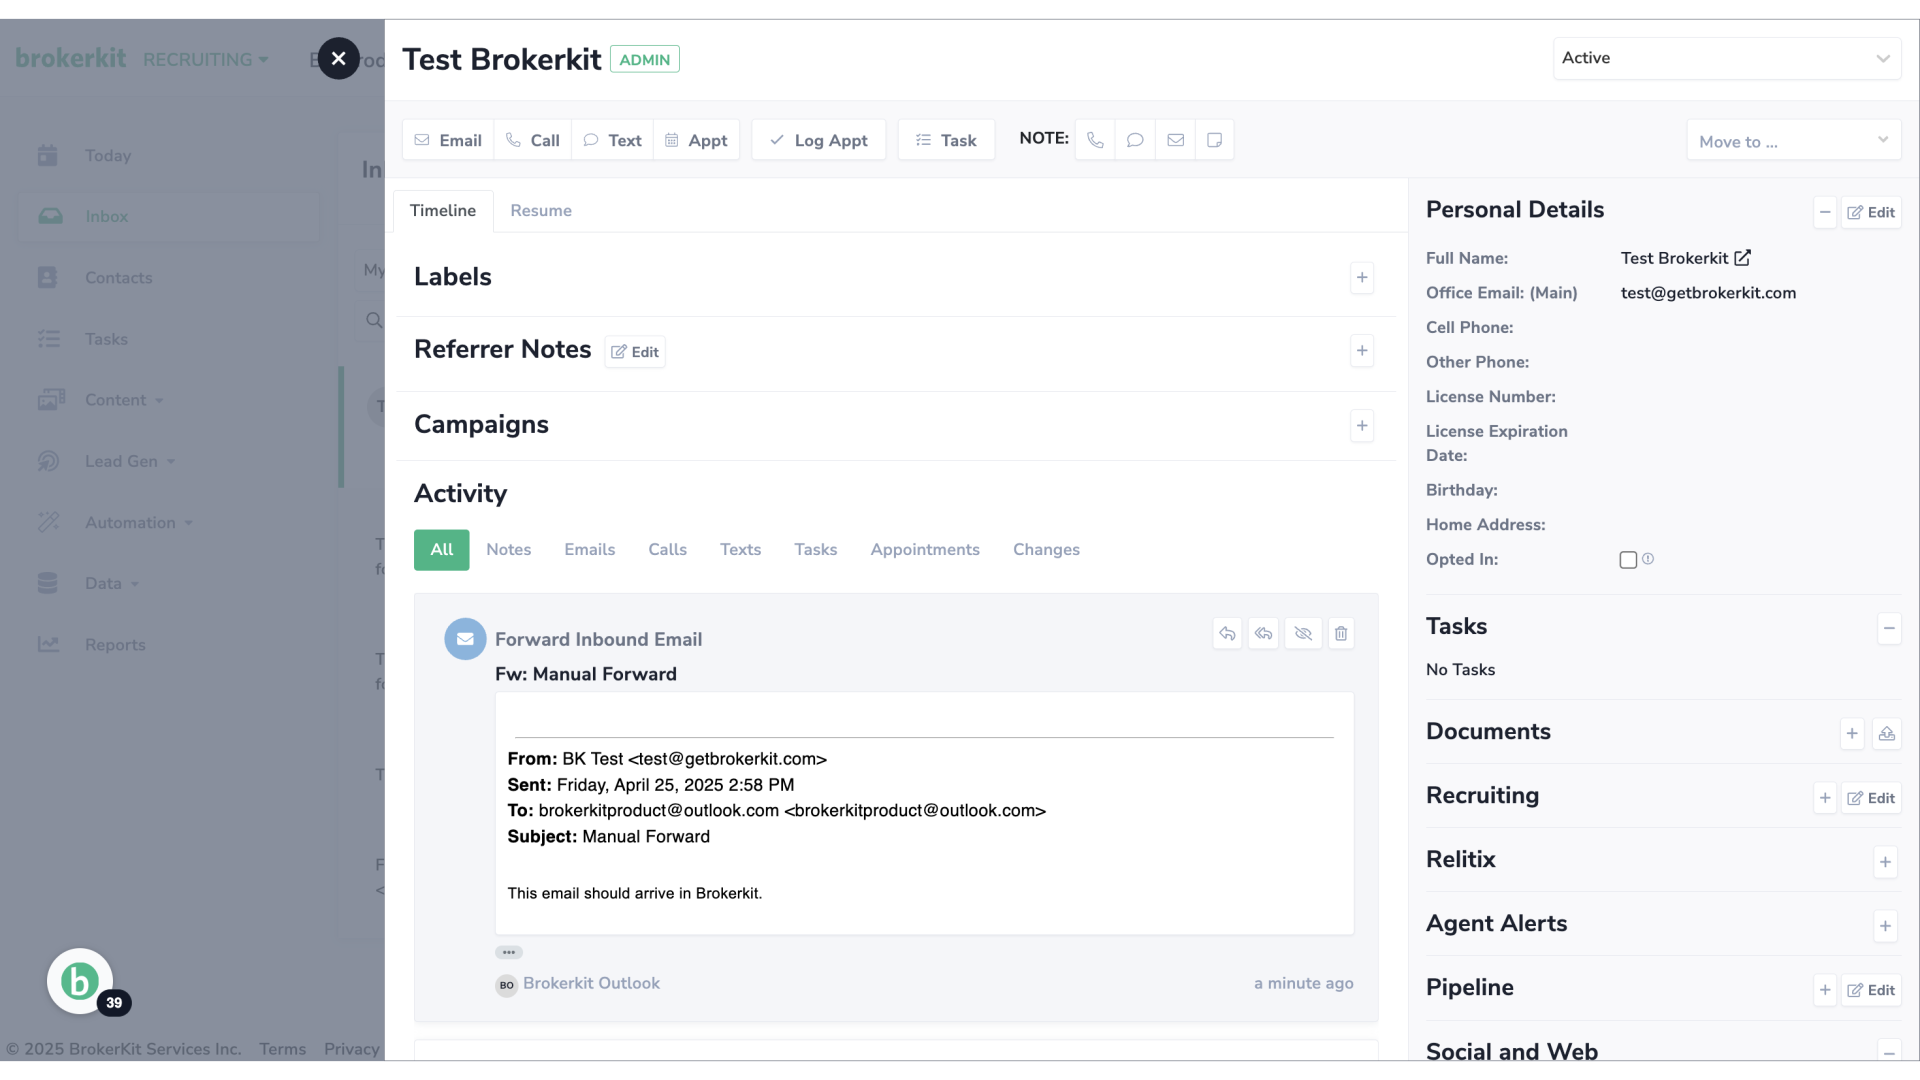The width and height of the screenshot is (1920, 1080).
Task: Click the Appt action button
Action: click(x=697, y=140)
